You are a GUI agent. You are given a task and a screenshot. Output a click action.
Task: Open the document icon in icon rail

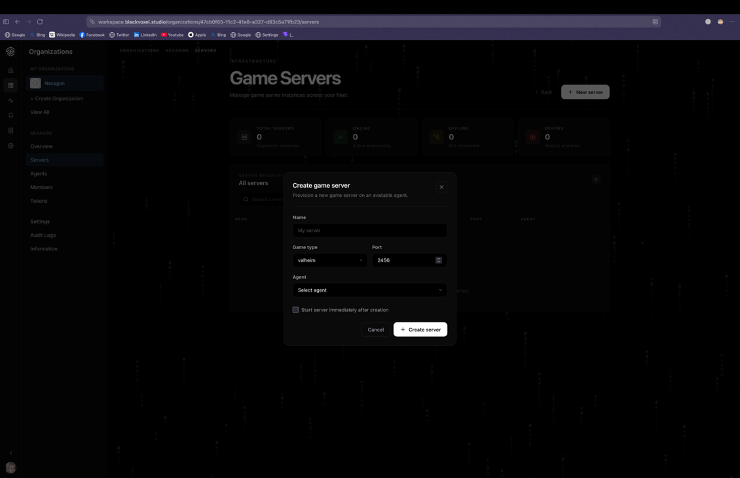10,131
